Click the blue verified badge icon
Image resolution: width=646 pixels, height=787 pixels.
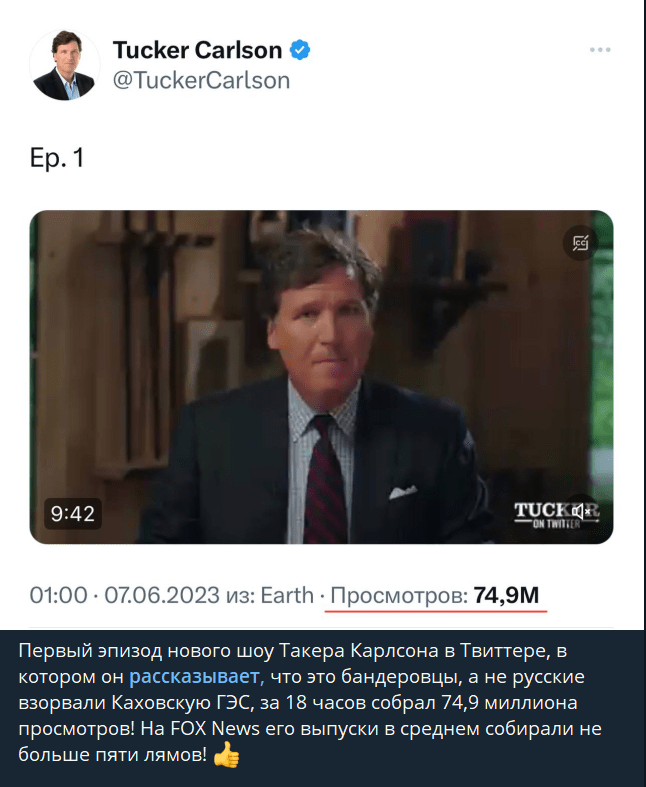pyautogui.click(x=299, y=50)
